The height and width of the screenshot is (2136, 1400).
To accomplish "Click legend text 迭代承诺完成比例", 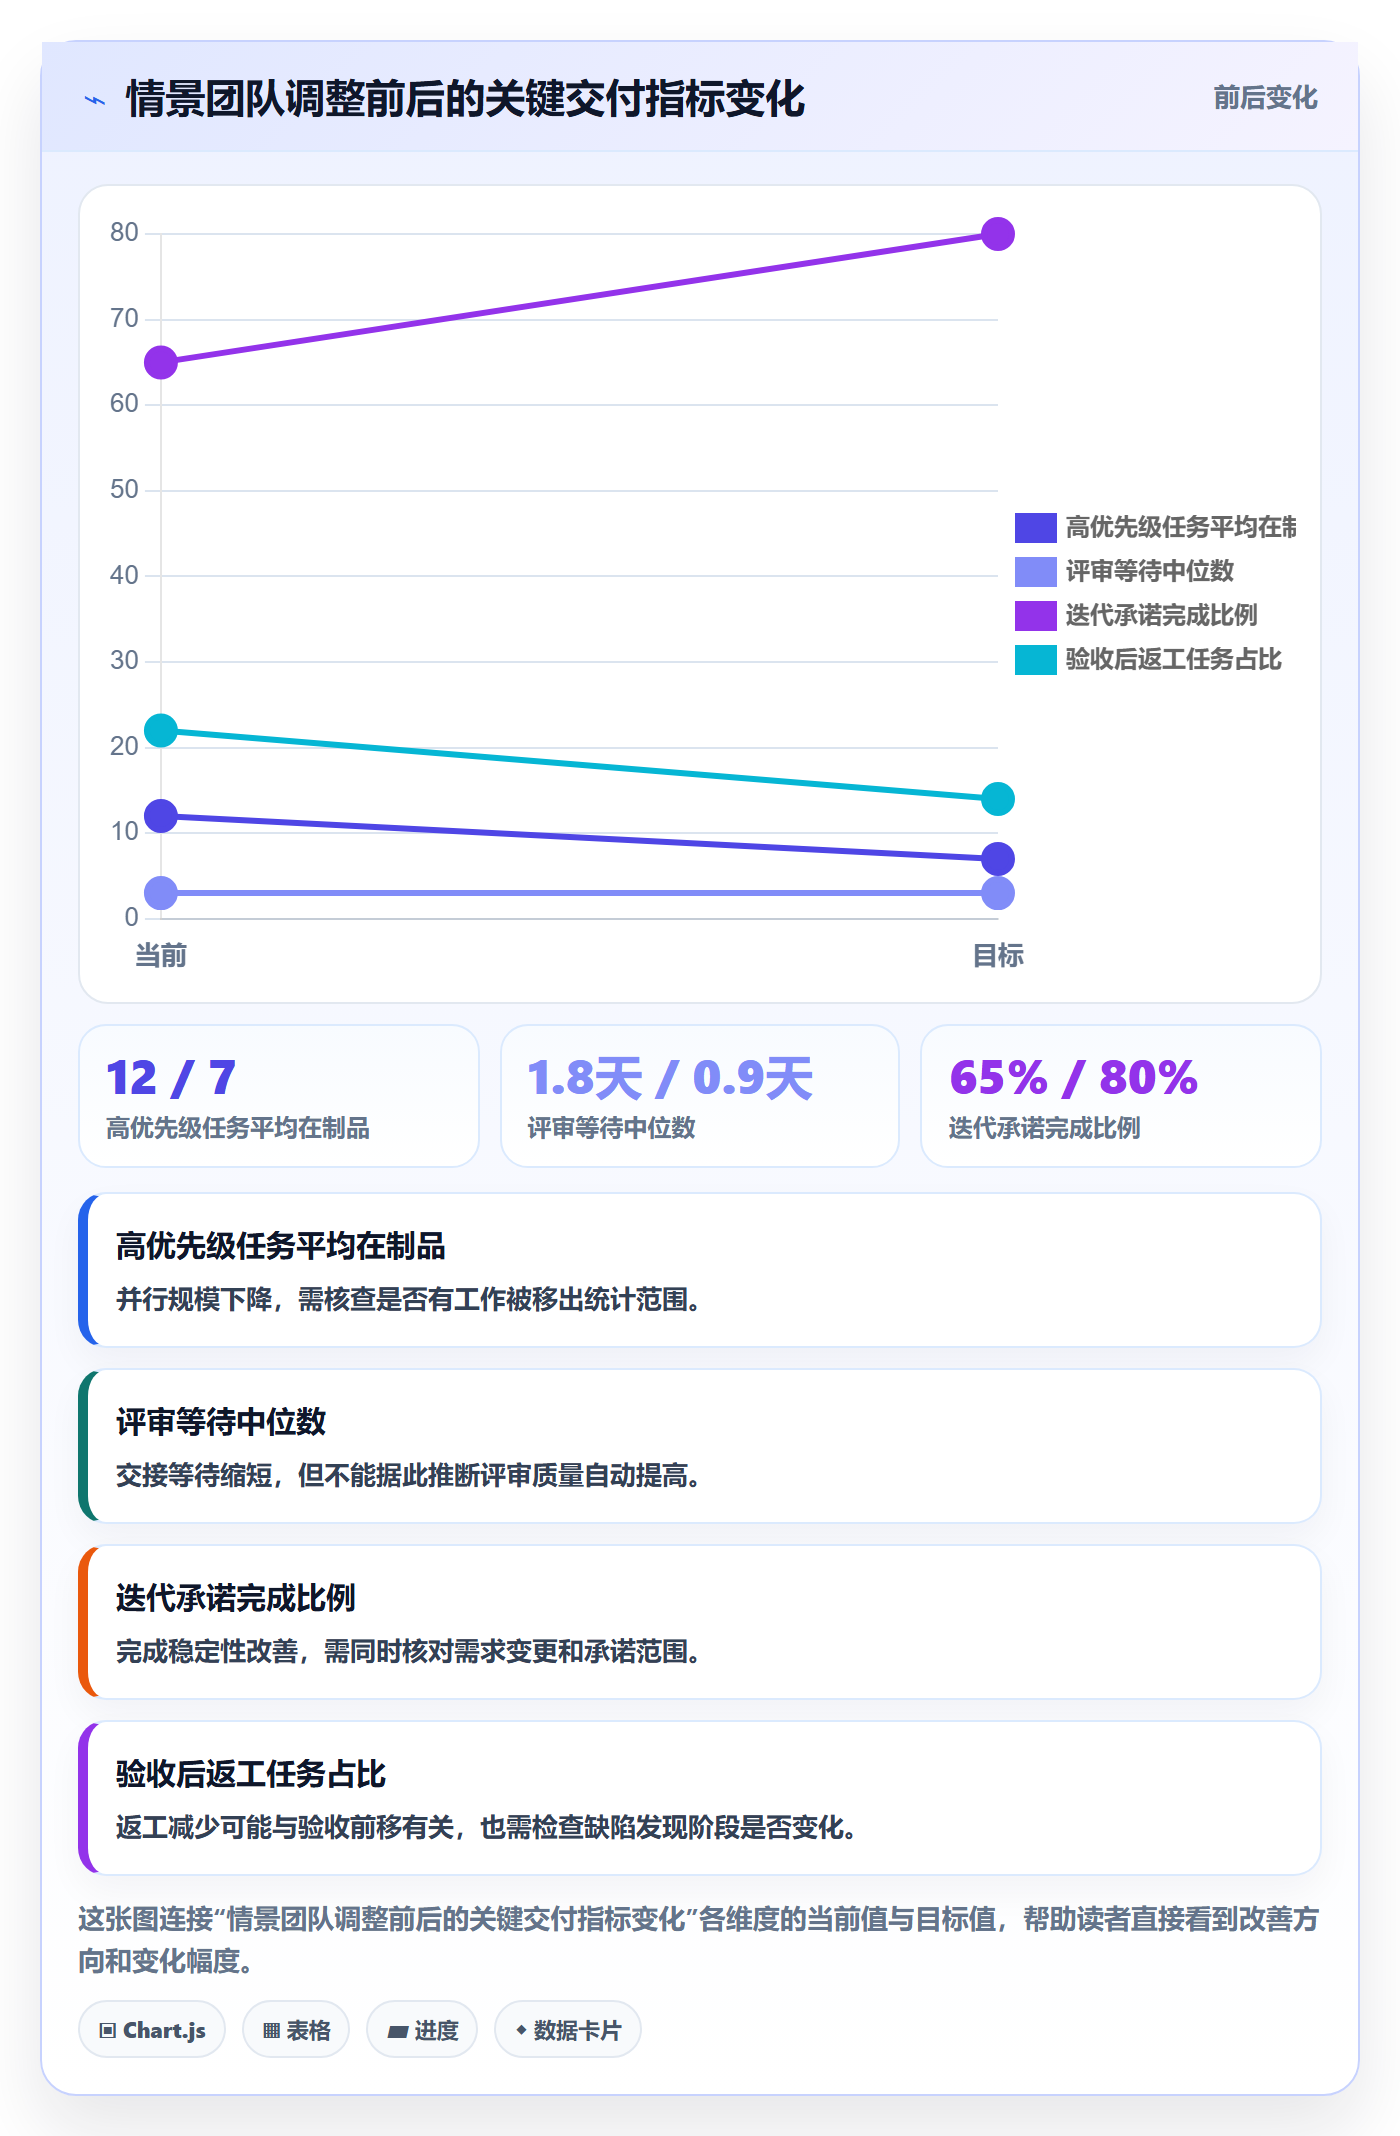I will 1162,615.
